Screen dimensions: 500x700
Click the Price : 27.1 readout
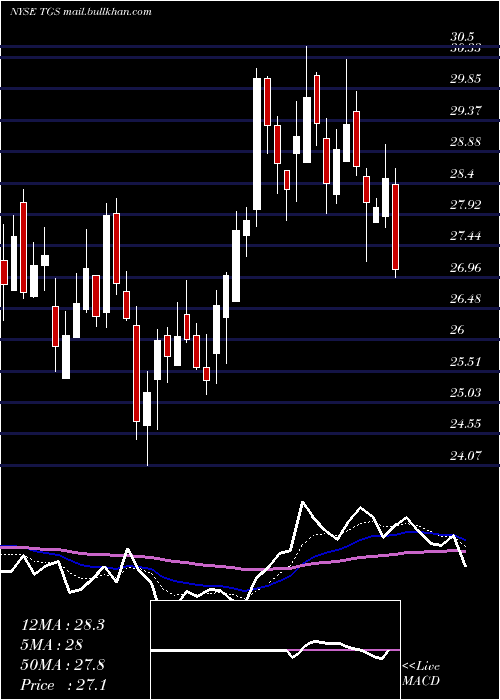[62, 685]
